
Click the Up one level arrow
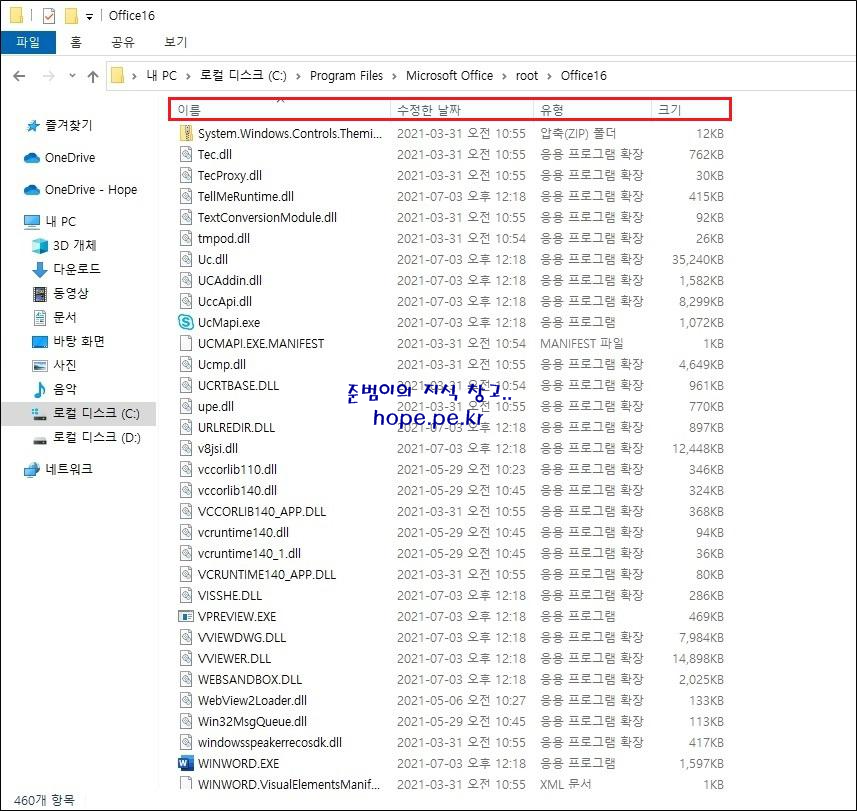click(93, 77)
